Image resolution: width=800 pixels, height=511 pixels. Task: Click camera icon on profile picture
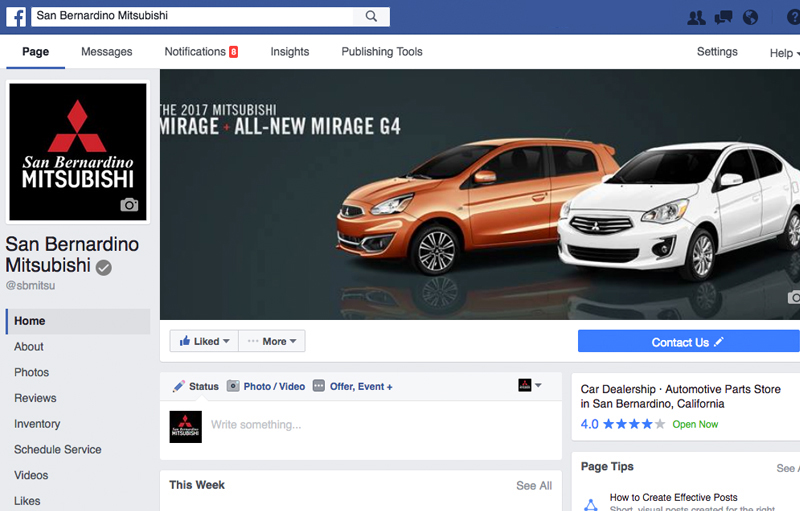pyautogui.click(x=129, y=205)
